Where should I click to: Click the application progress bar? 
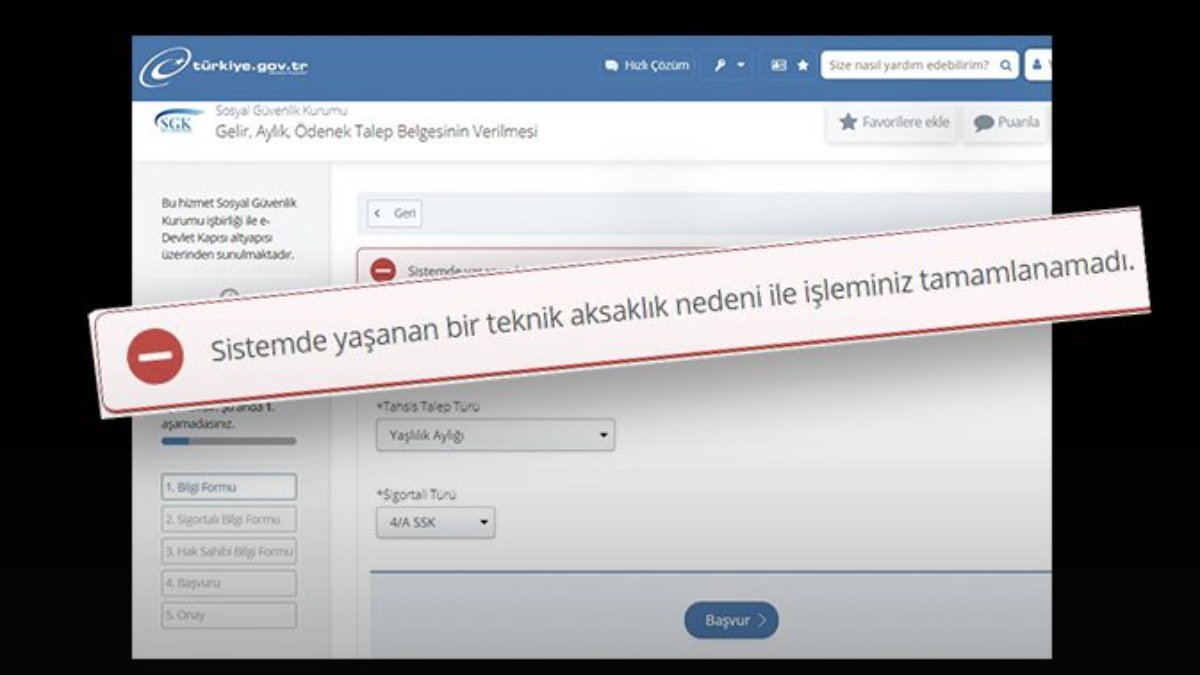tap(228, 441)
